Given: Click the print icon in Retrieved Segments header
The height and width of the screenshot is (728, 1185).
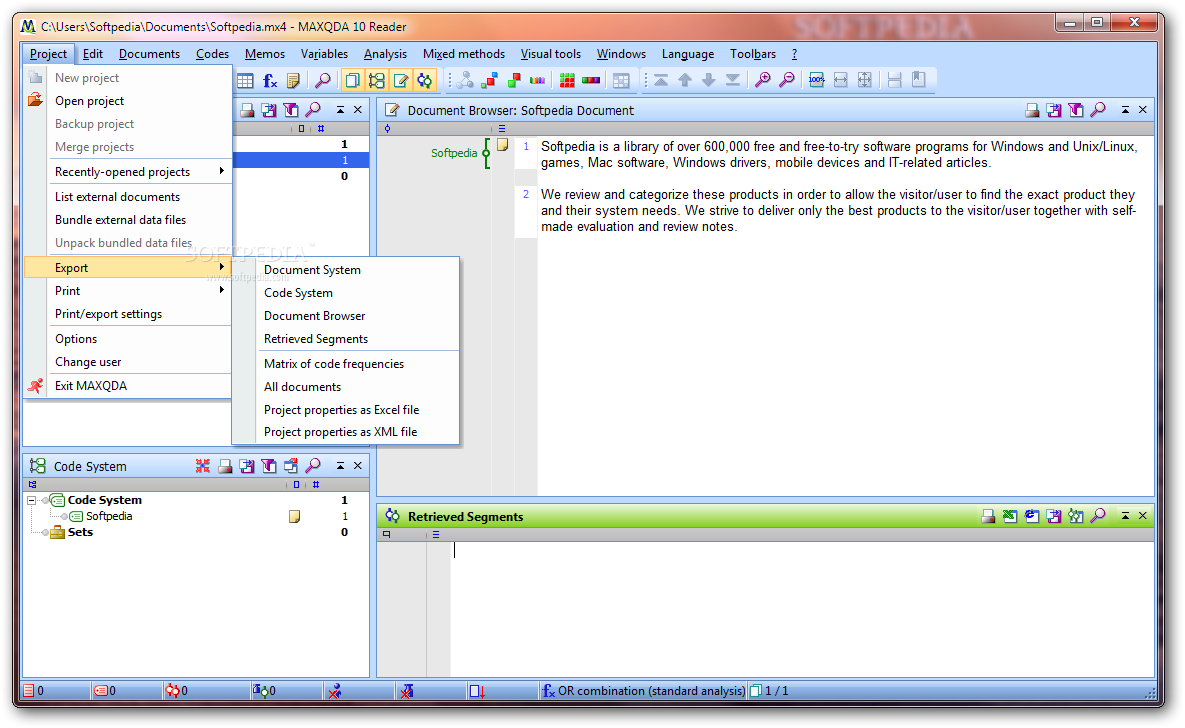Looking at the screenshot, I should [988, 516].
